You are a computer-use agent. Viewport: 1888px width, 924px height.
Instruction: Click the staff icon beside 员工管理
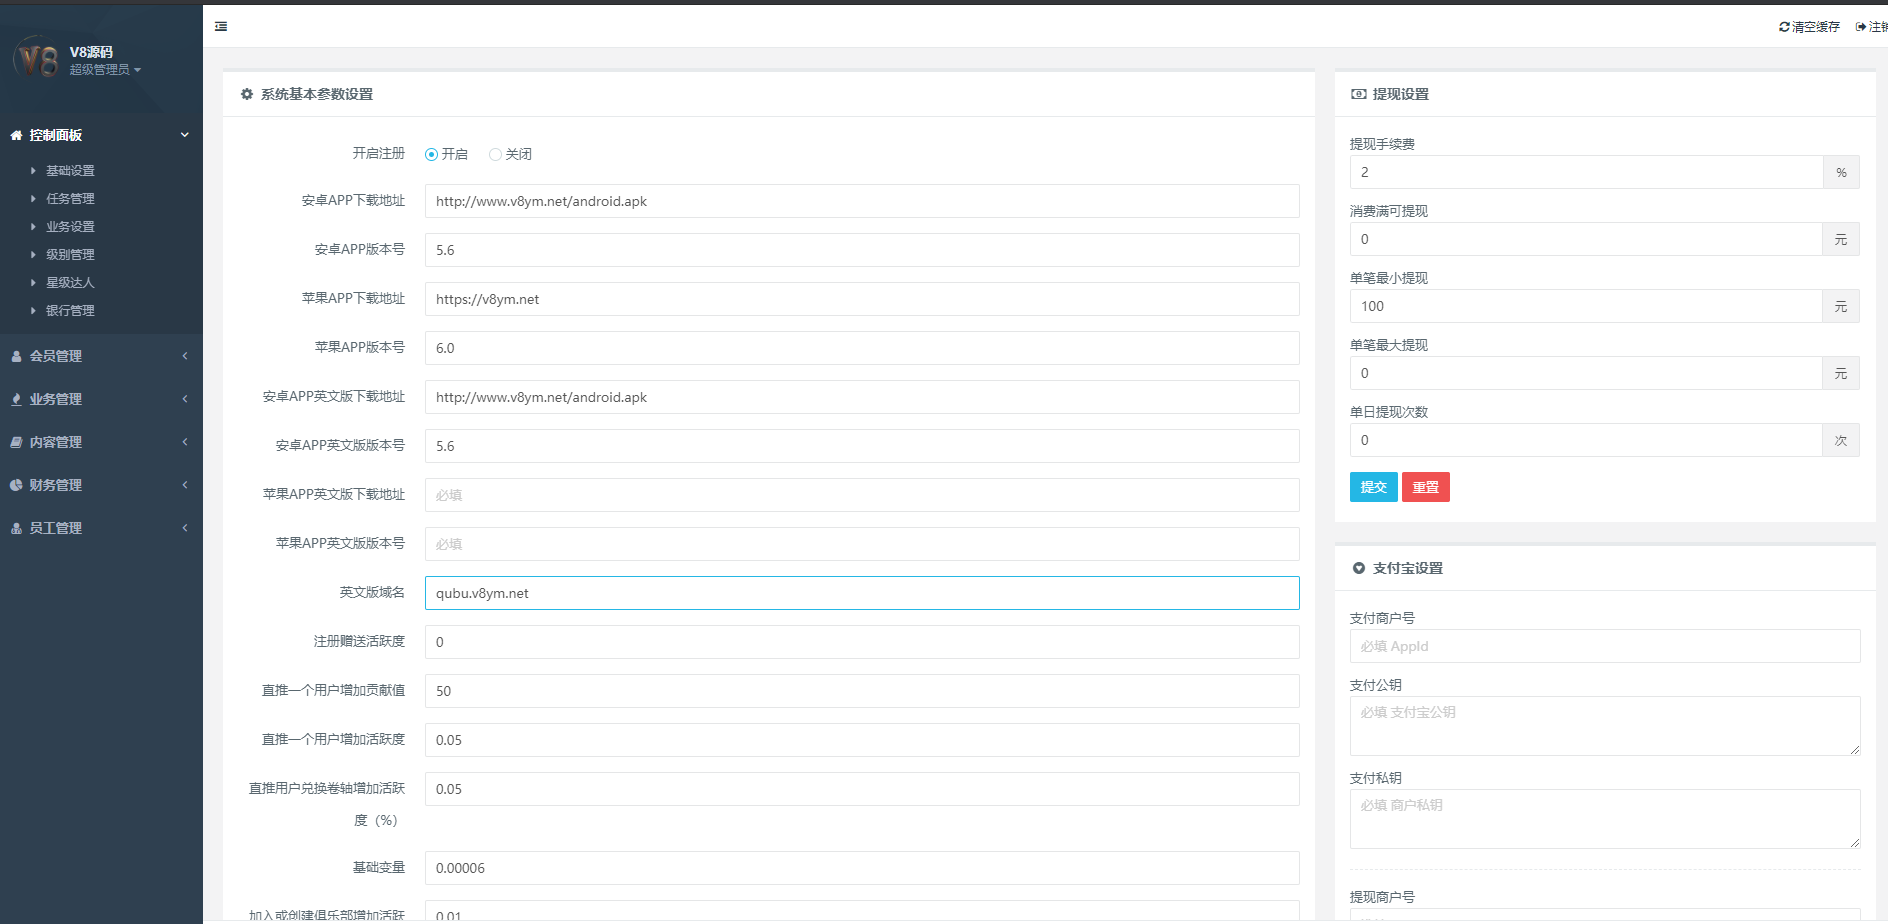(x=16, y=529)
